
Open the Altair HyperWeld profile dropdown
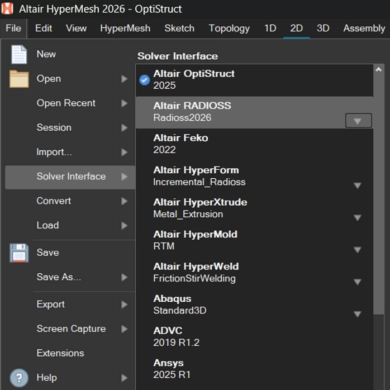pos(358,282)
